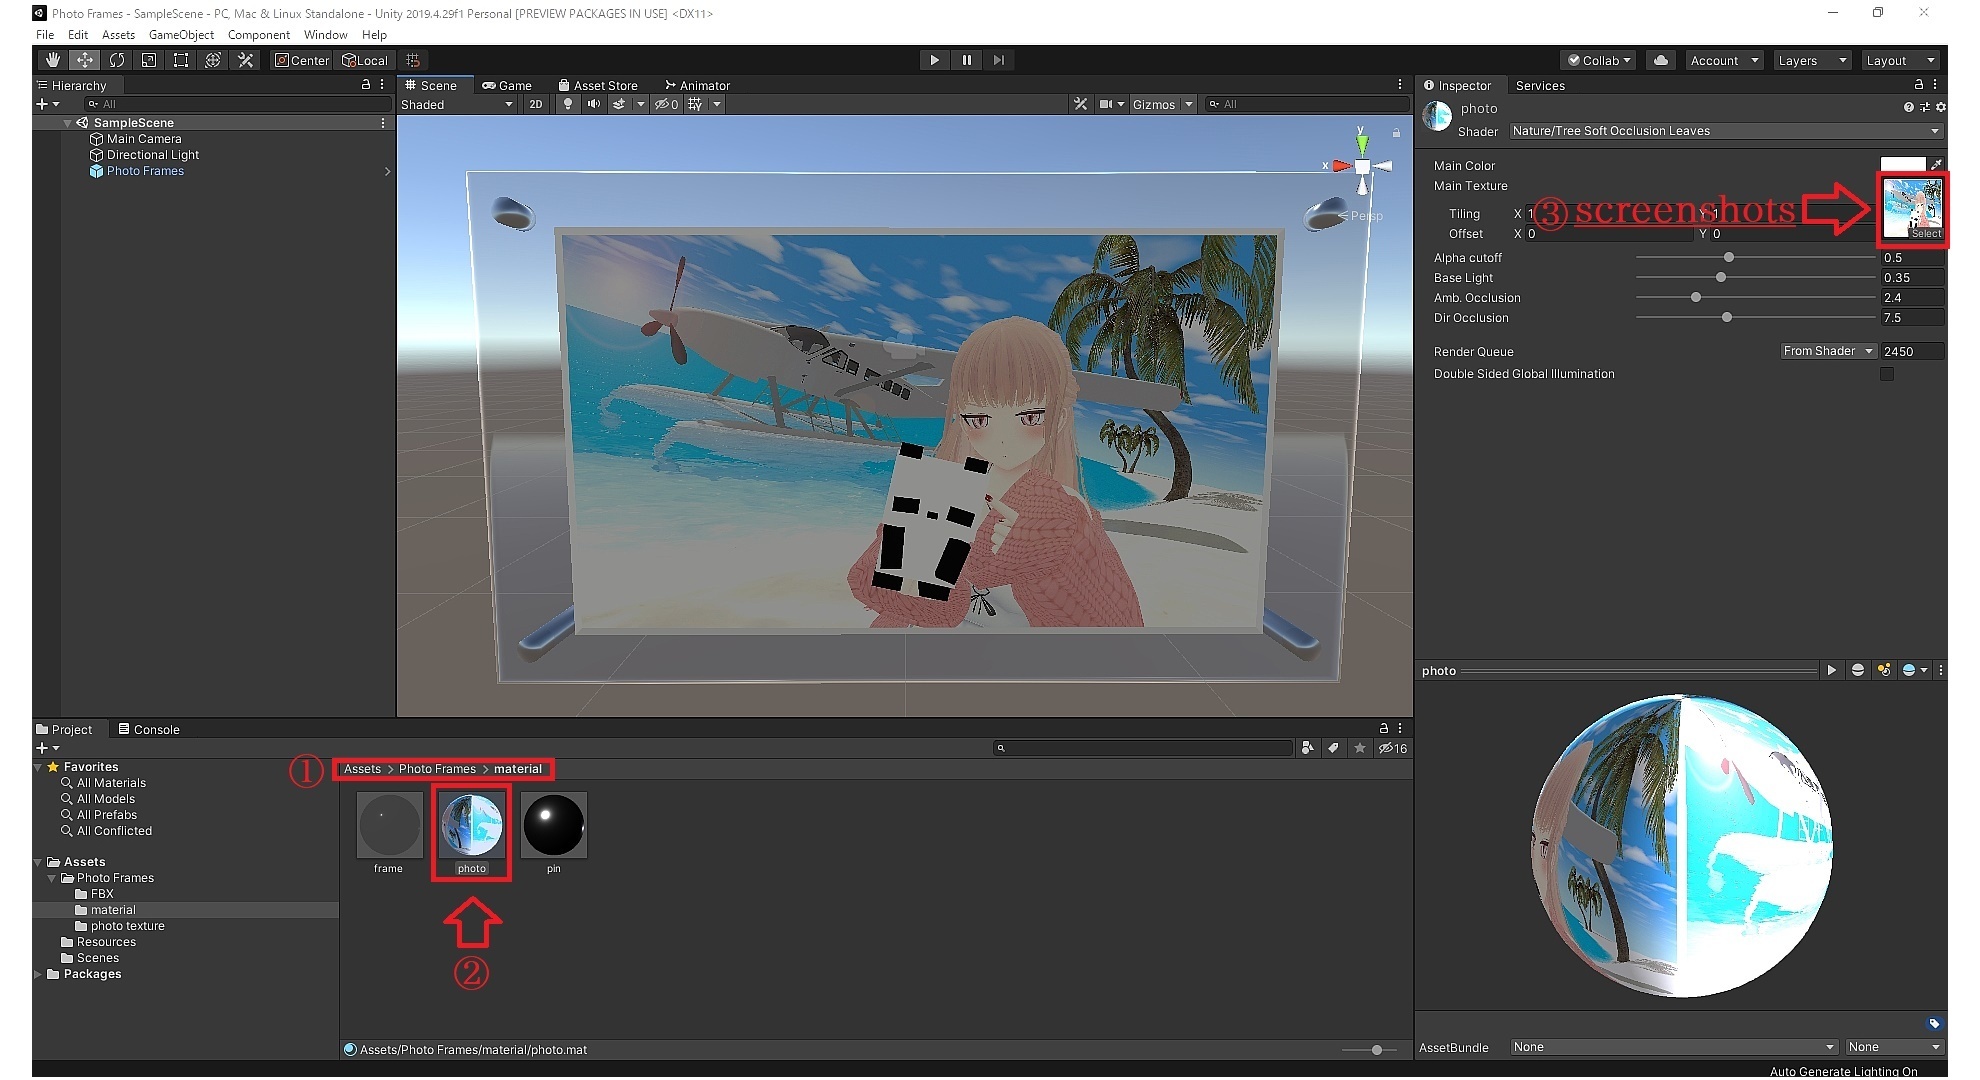Viewport: 1980px width, 1080px height.
Task: Mute scene audio in the Scene toolbar
Action: (x=594, y=104)
